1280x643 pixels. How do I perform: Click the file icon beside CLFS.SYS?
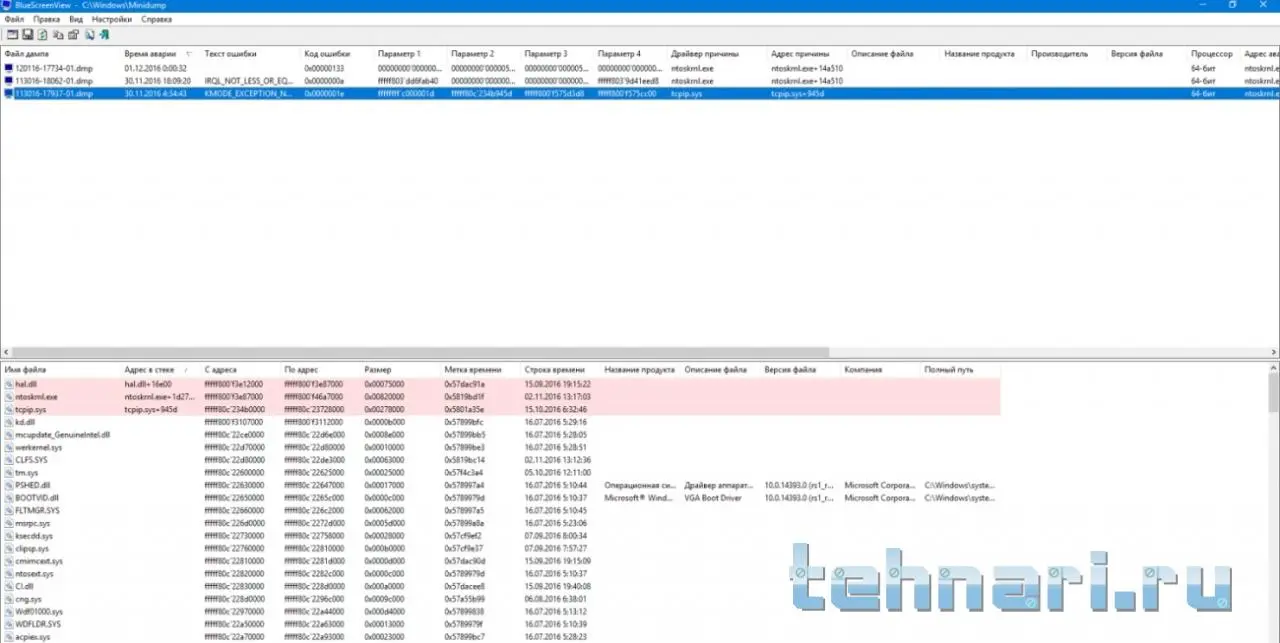pyautogui.click(x=9, y=460)
